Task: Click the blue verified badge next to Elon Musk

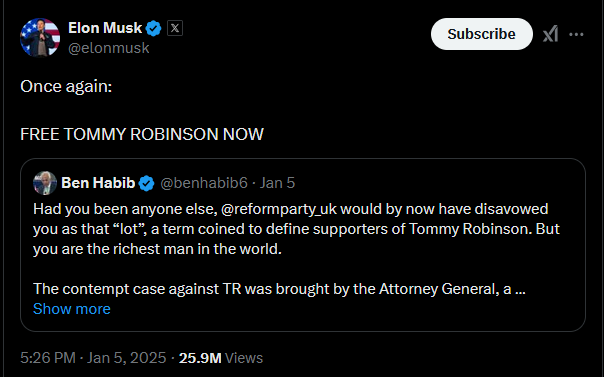Action: 154,28
